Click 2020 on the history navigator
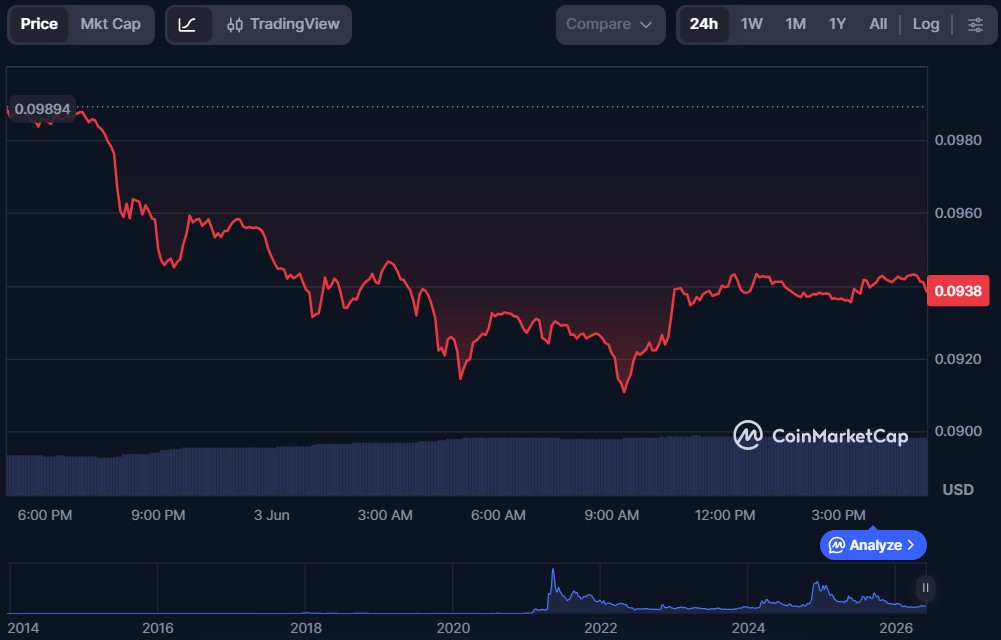1001x640 pixels. [x=453, y=629]
